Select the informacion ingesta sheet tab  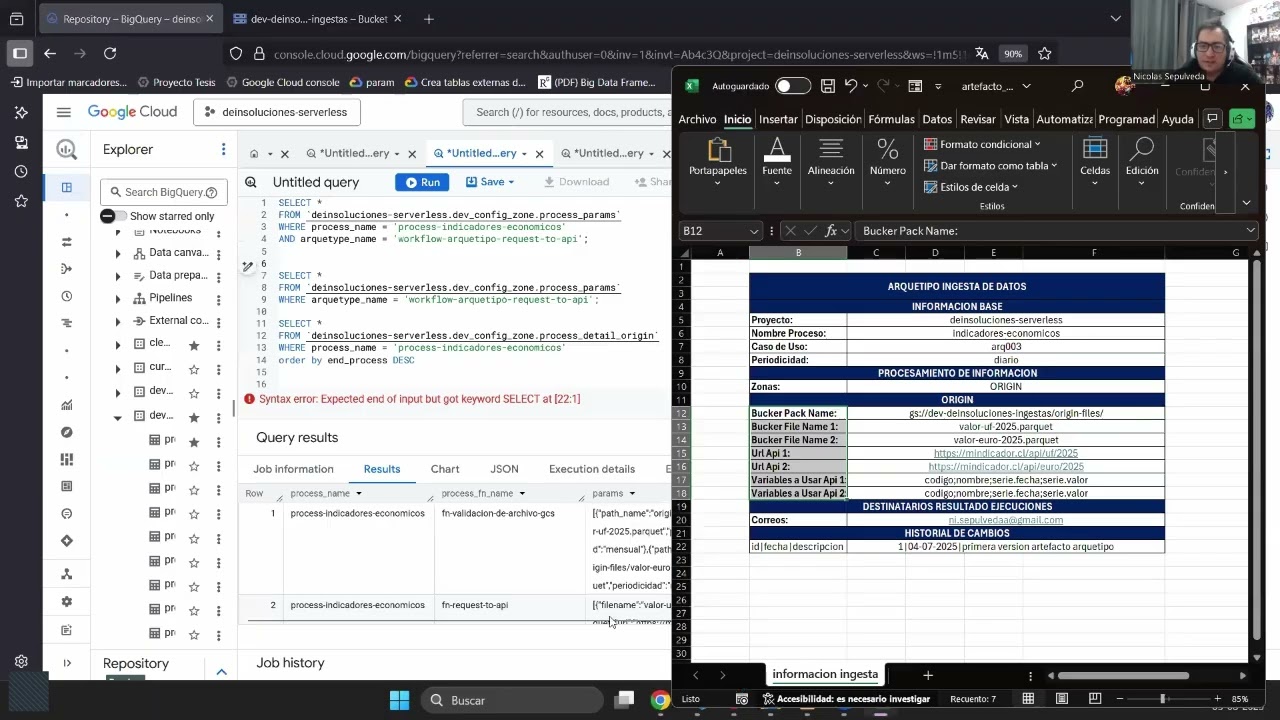click(825, 675)
